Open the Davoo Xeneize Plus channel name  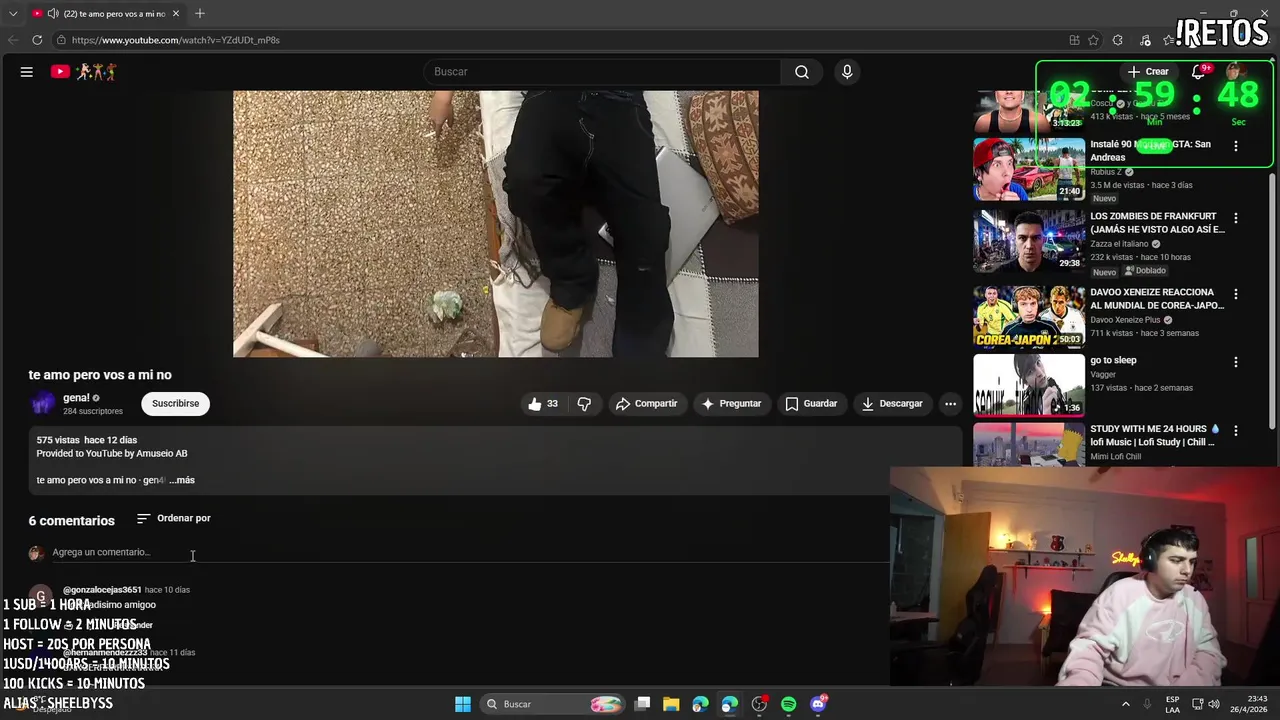click(1124, 320)
